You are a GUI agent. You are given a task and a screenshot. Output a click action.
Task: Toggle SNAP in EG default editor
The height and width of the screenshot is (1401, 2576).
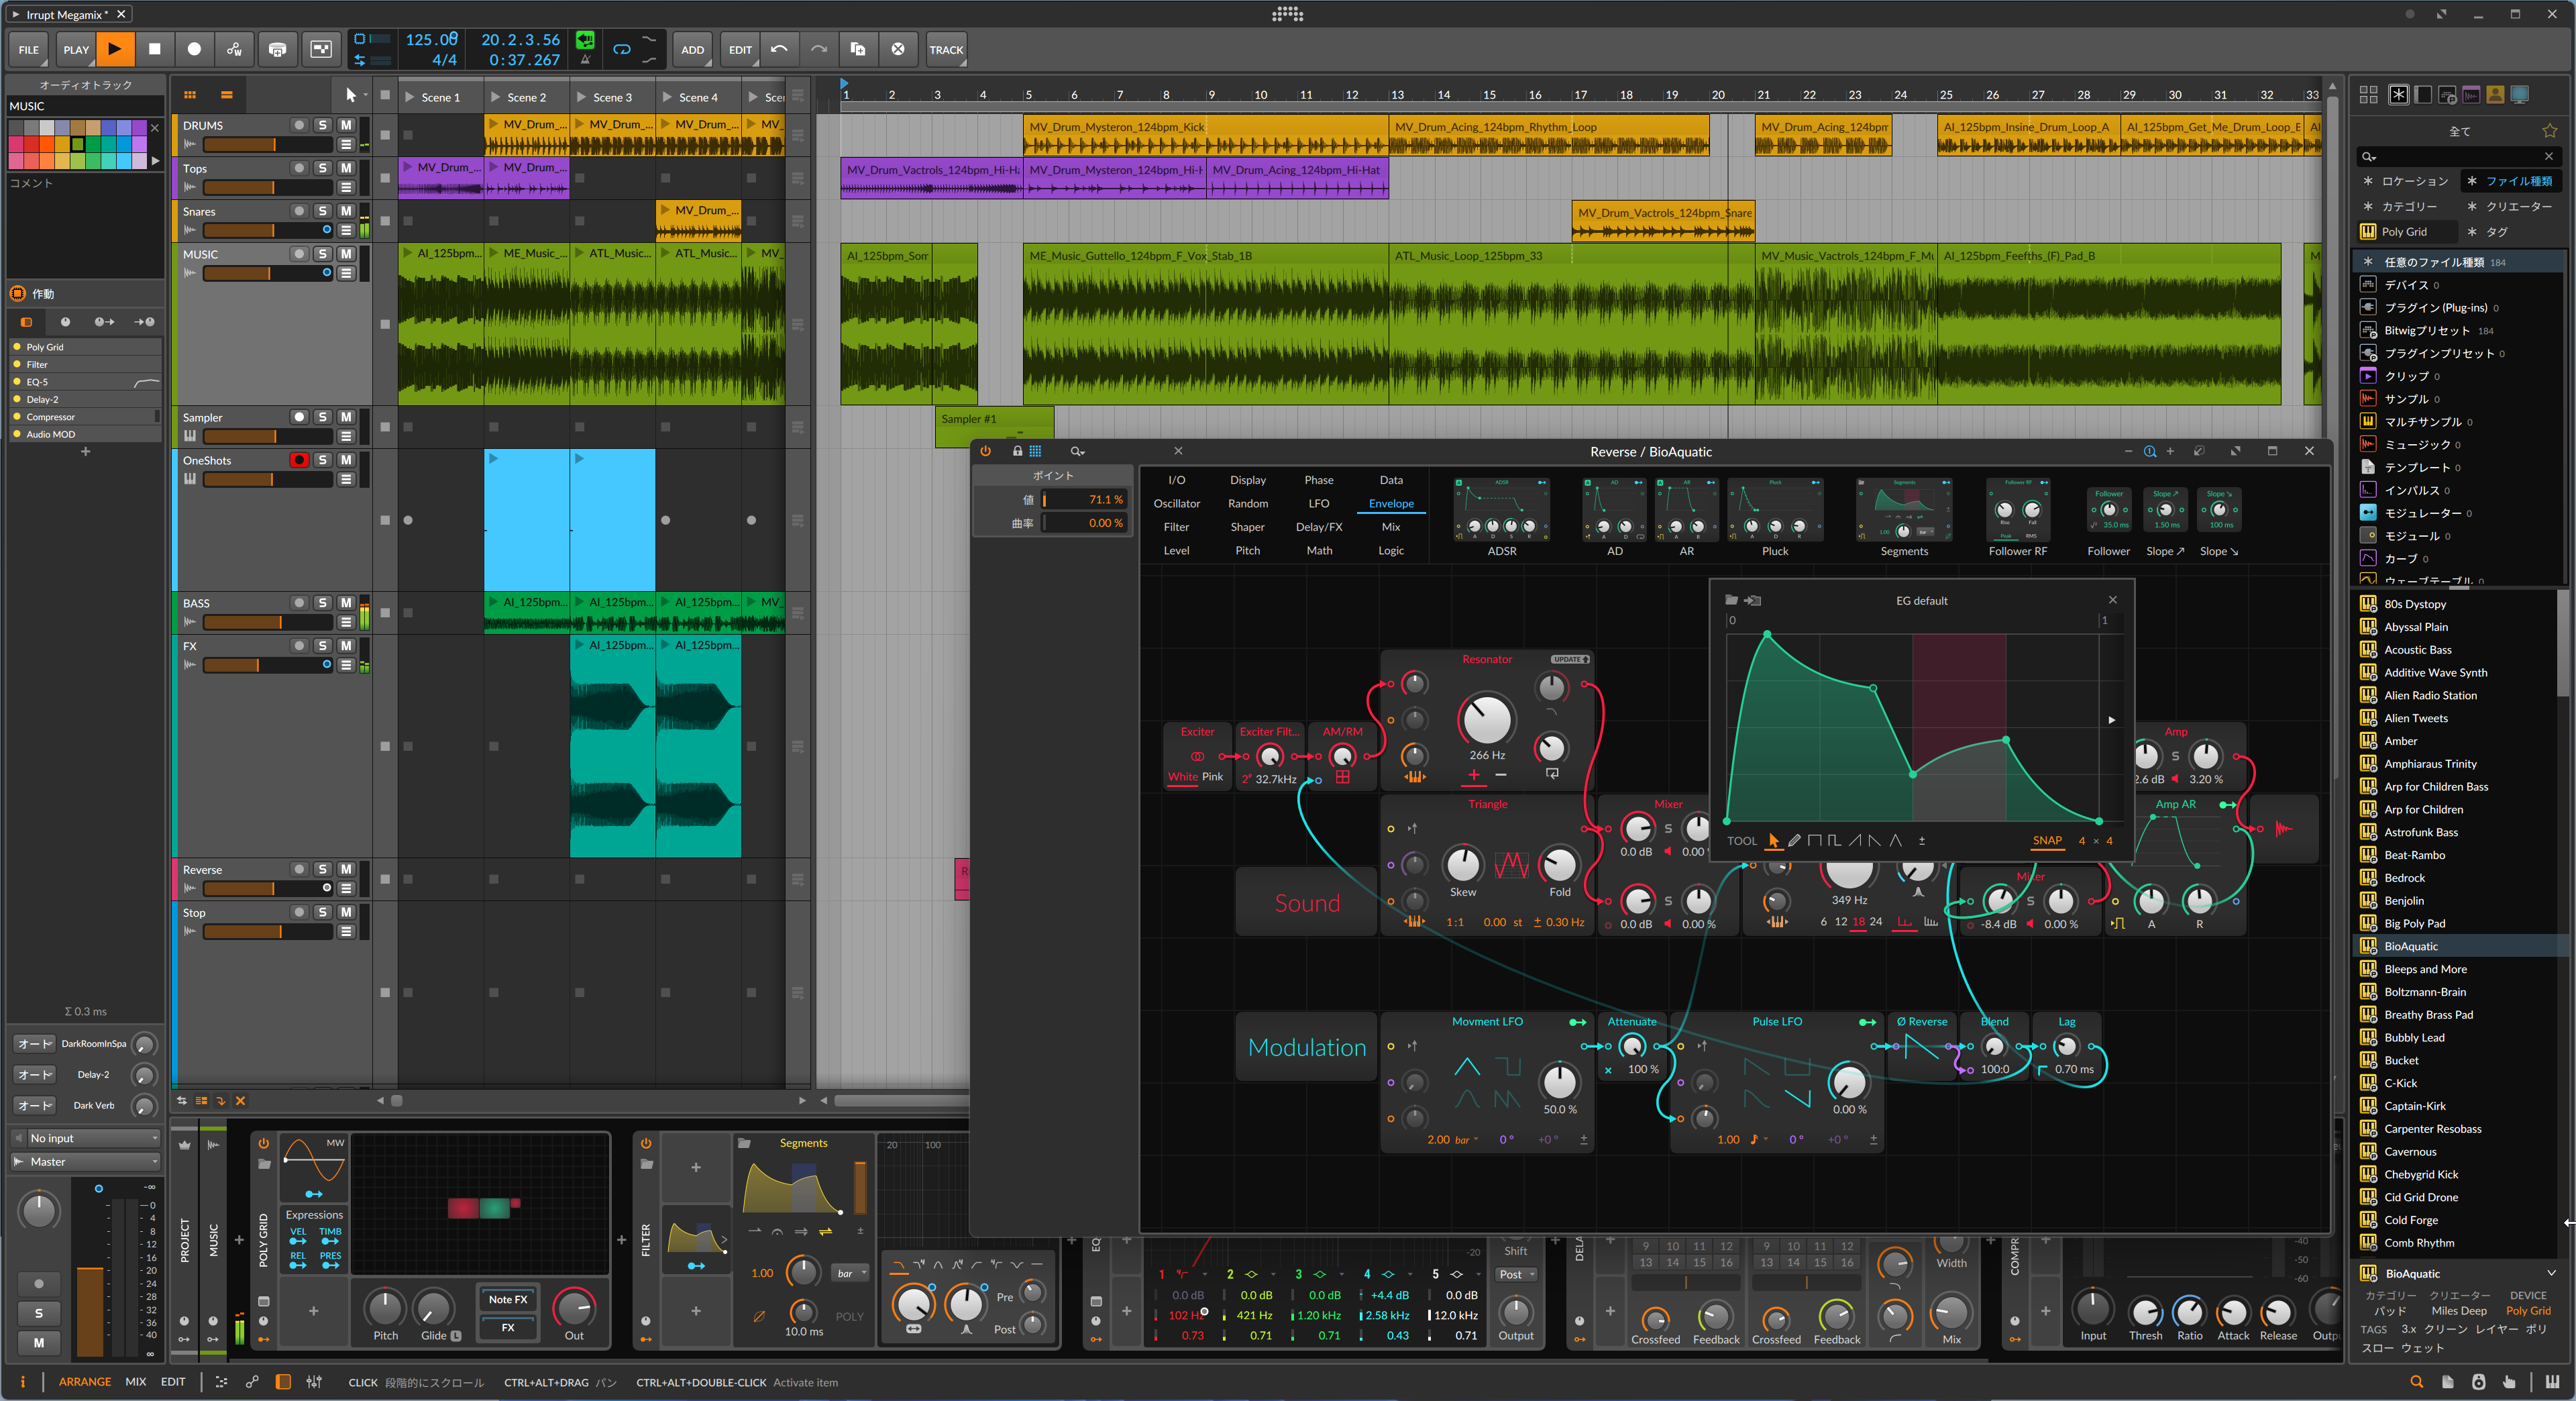click(x=2047, y=840)
